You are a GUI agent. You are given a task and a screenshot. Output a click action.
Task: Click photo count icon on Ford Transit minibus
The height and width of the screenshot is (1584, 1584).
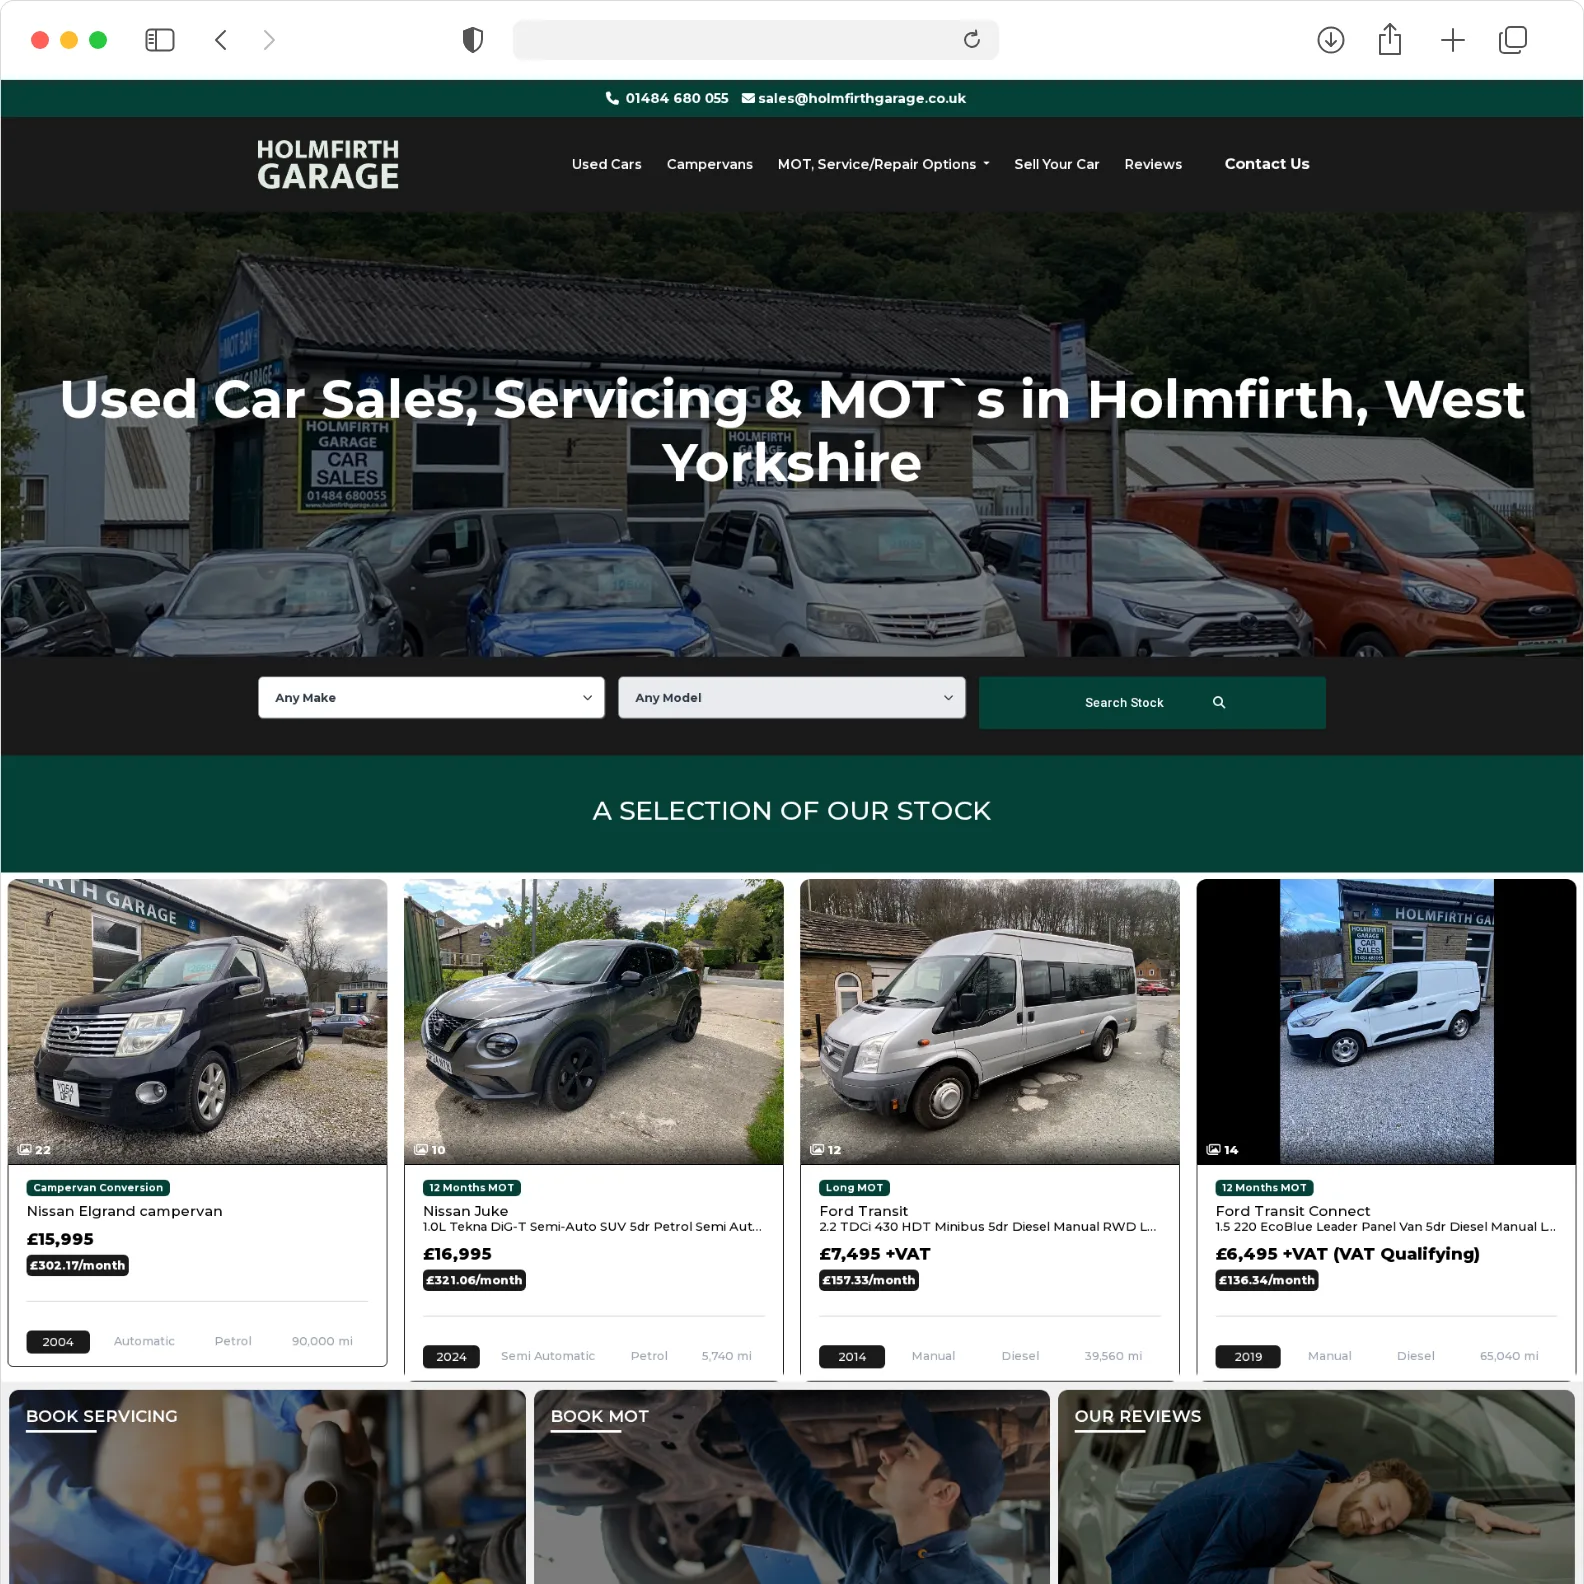point(817,1150)
